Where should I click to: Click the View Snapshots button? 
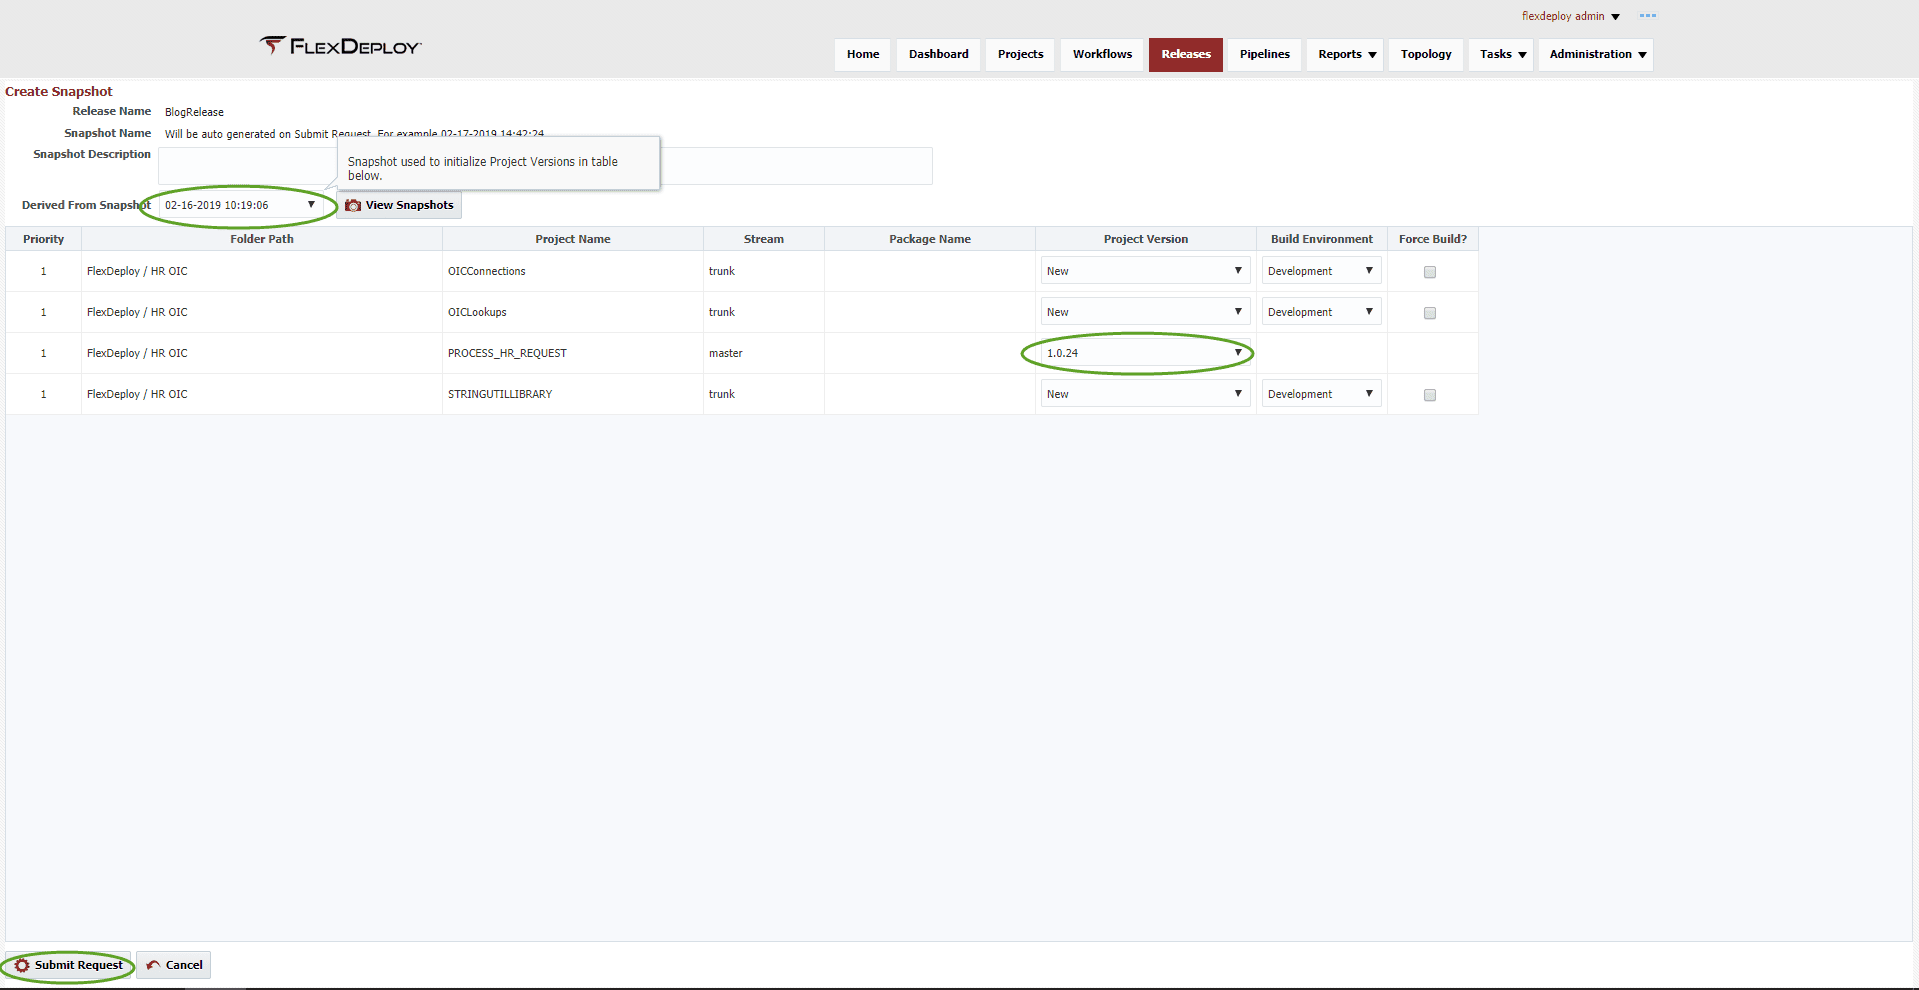pos(399,205)
